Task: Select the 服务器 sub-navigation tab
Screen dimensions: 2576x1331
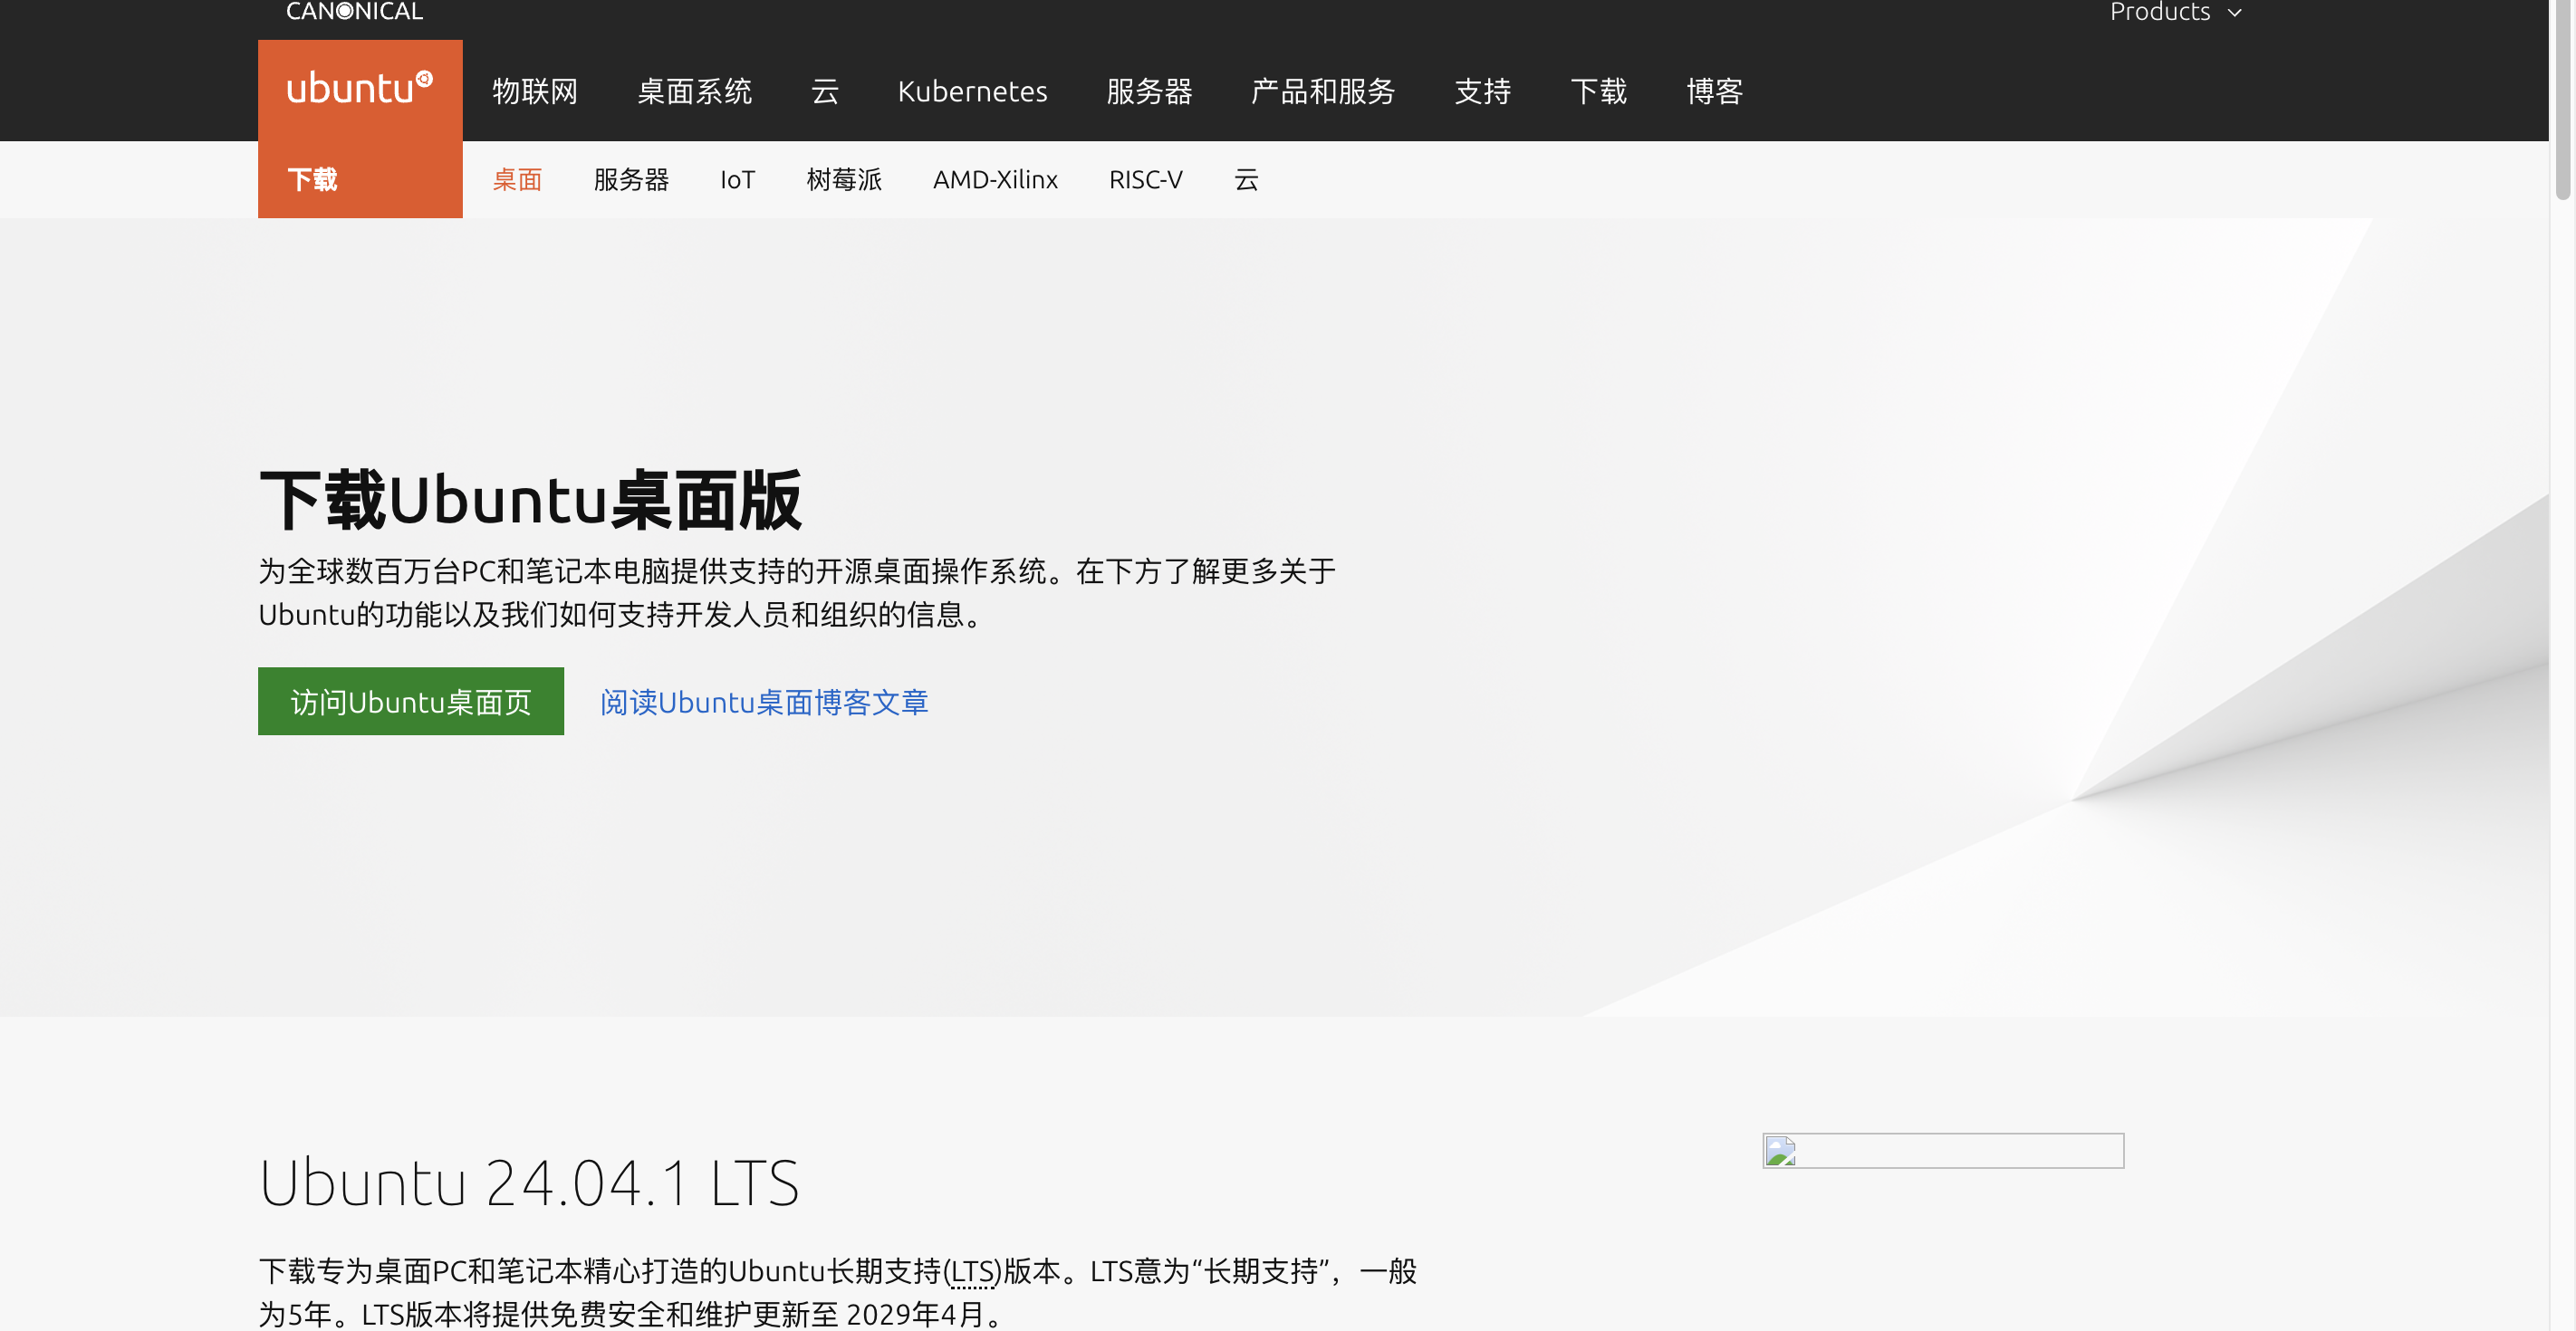Action: click(631, 179)
